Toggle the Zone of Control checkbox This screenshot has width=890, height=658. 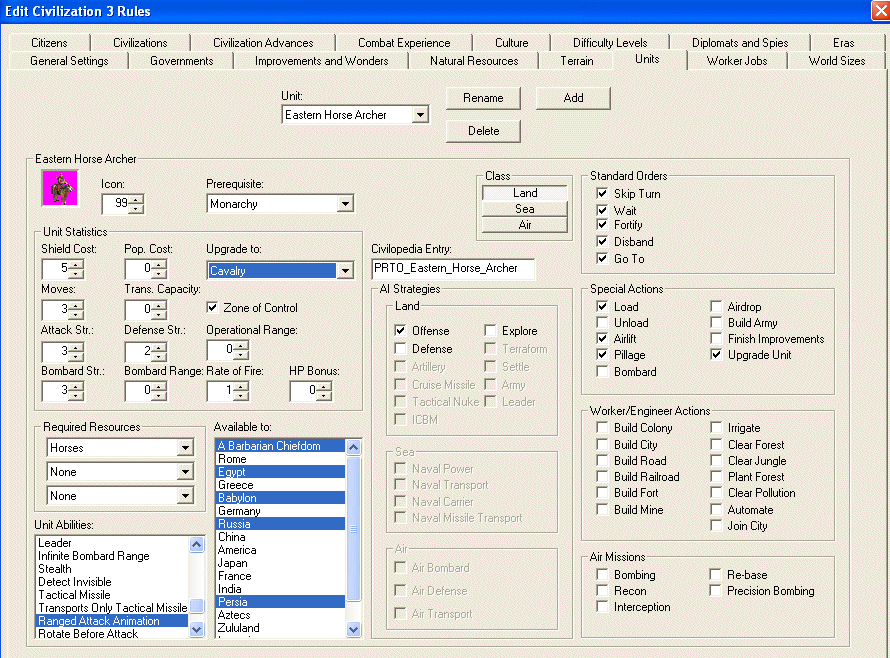point(212,308)
